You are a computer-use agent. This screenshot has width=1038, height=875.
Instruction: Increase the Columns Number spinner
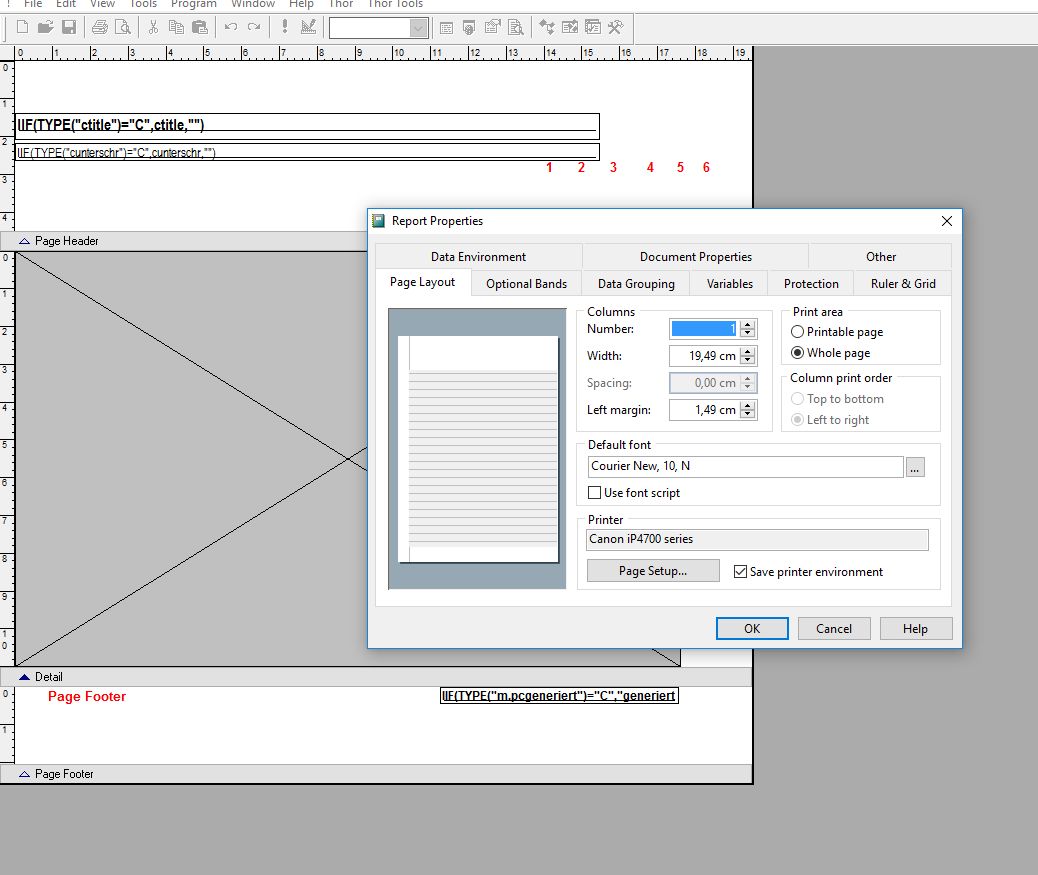pos(749,324)
